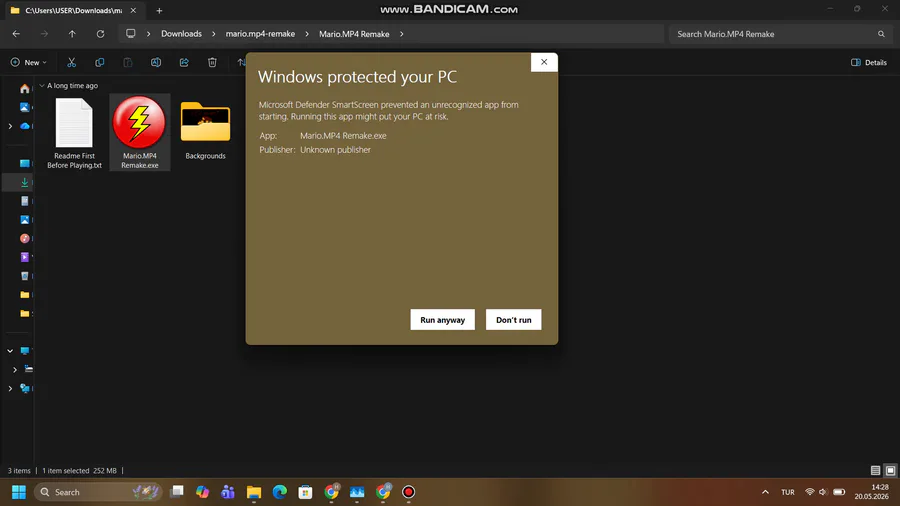Open the New dropdown menu
900x506 pixels.
[x=28, y=62]
